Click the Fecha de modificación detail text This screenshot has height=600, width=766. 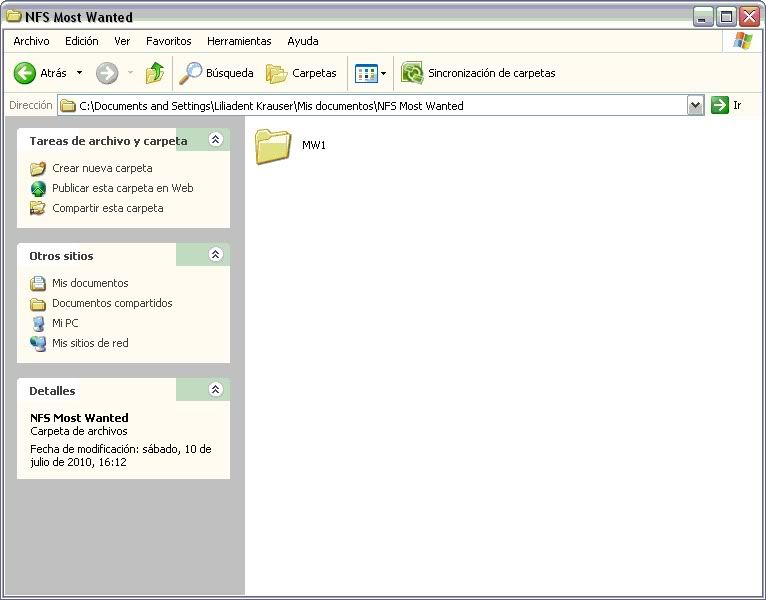point(121,455)
